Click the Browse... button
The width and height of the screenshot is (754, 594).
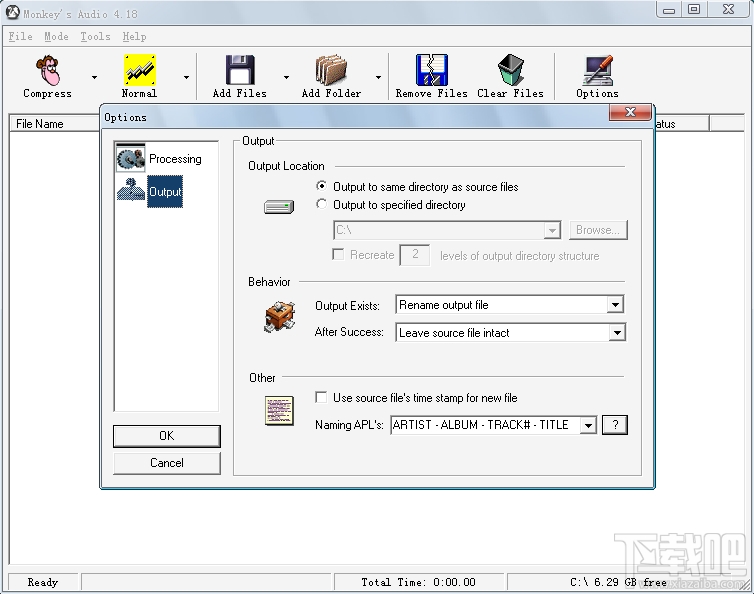(598, 230)
